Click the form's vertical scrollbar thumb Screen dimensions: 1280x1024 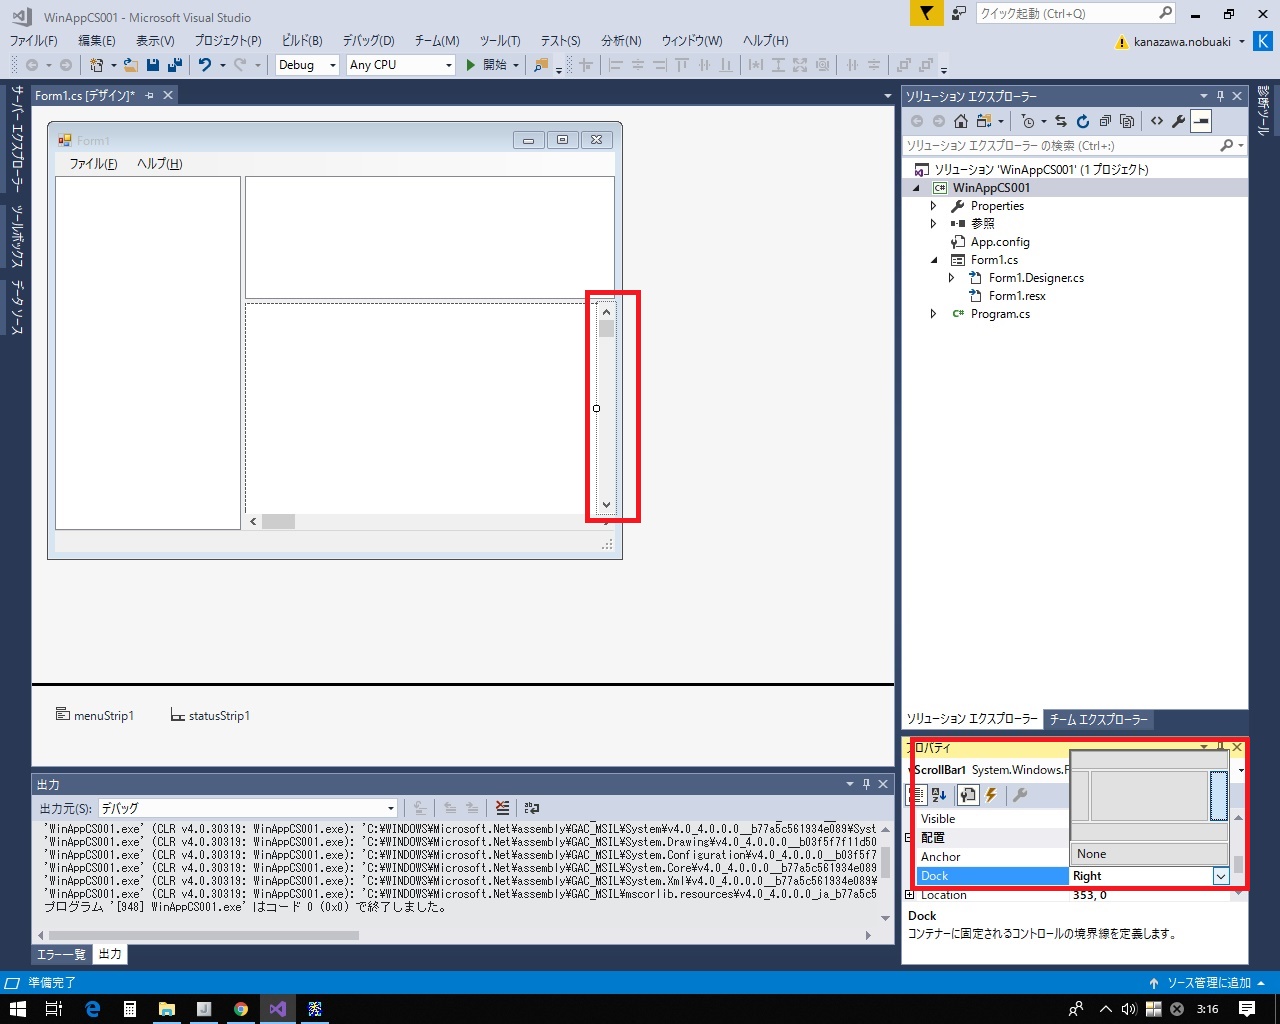[606, 328]
